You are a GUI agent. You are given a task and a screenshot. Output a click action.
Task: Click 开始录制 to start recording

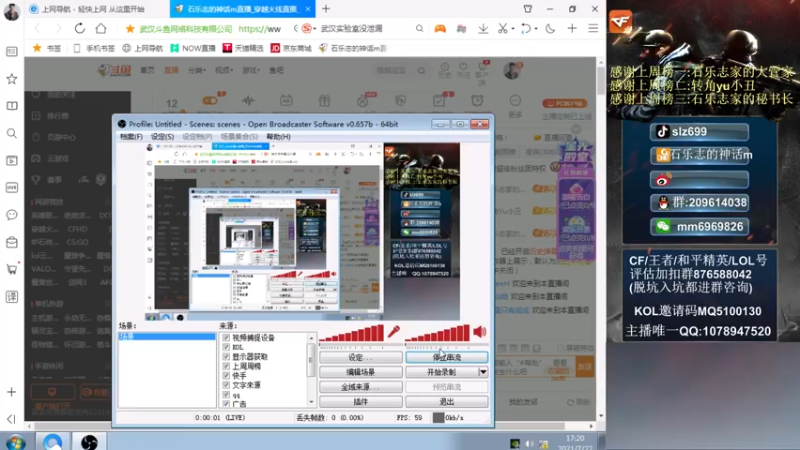[x=441, y=372]
